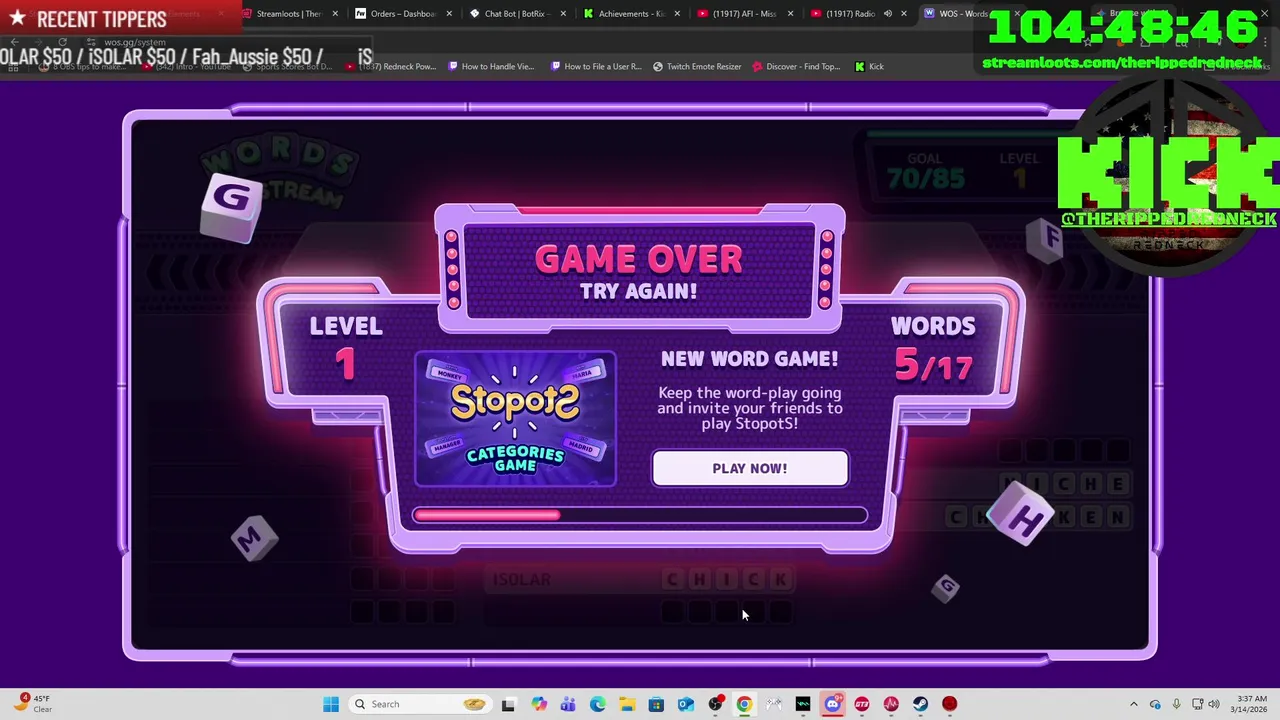Switch to Google Chrome on the taskbar
Screen dimensions: 1280x720
tap(744, 704)
